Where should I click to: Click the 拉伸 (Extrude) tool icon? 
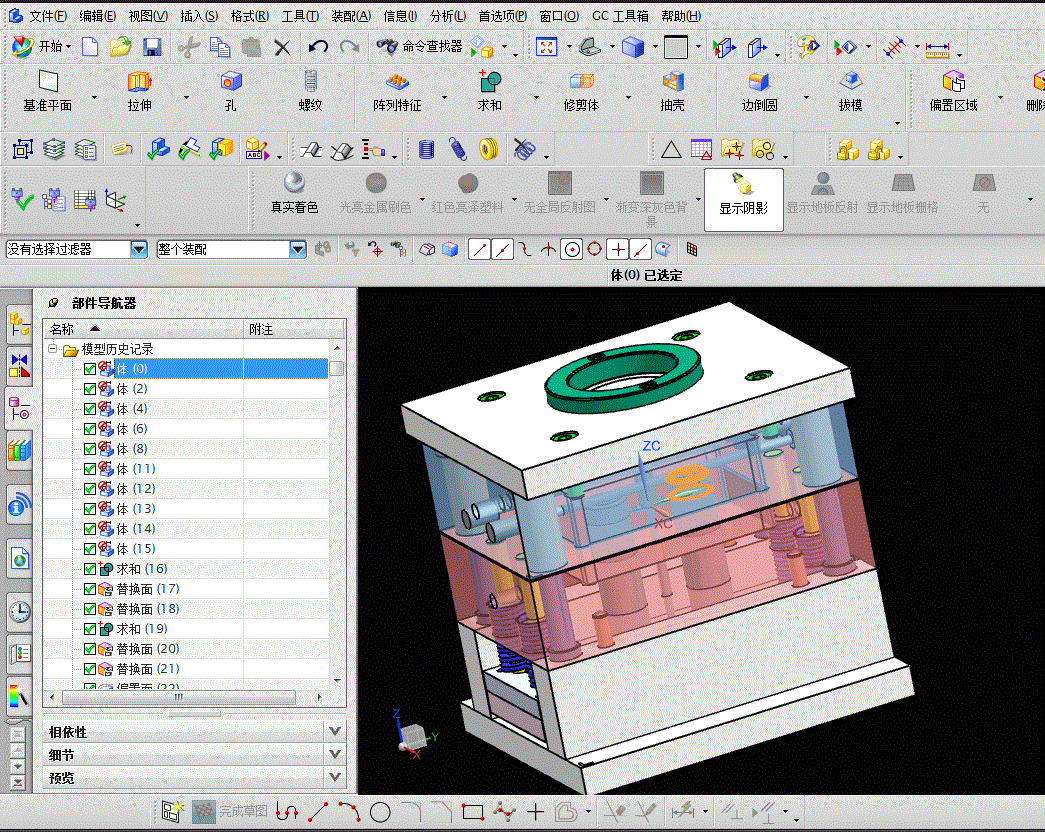(x=139, y=83)
